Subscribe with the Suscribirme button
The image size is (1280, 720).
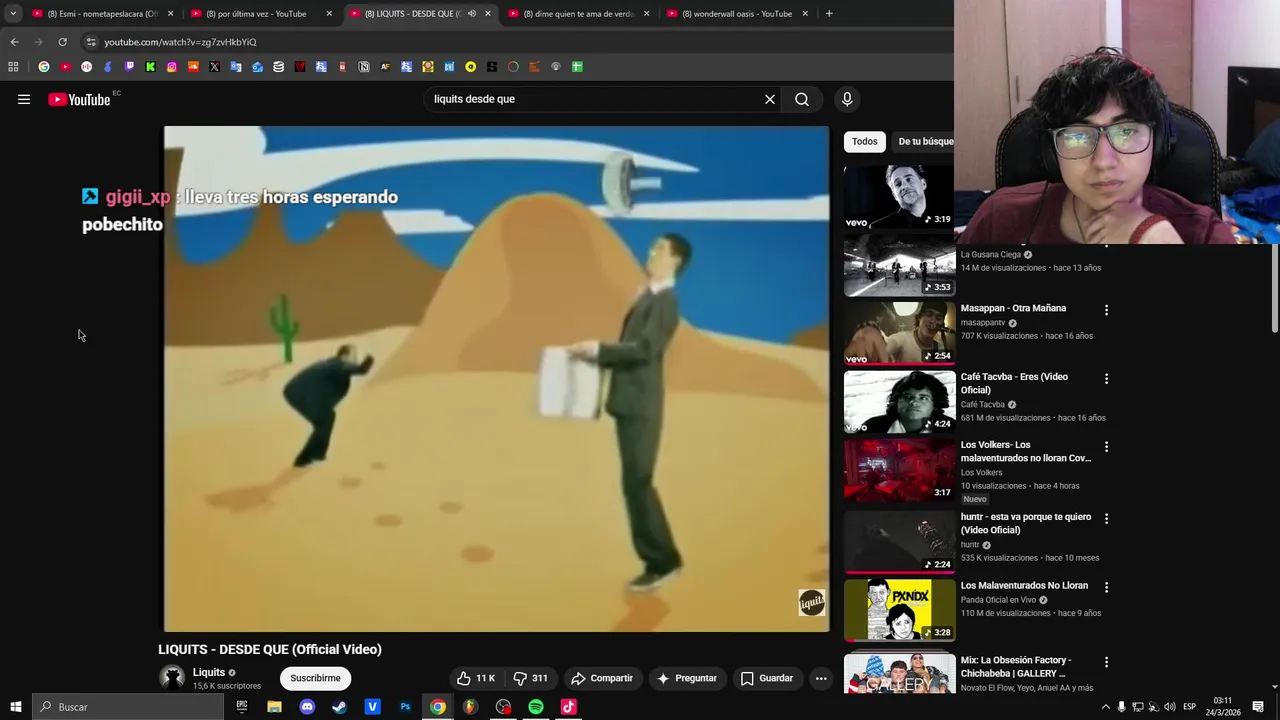(315, 678)
